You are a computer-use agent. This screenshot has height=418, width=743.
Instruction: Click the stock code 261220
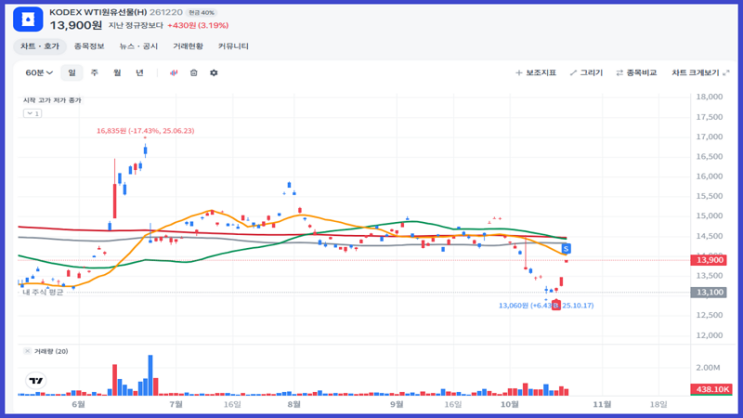166,12
